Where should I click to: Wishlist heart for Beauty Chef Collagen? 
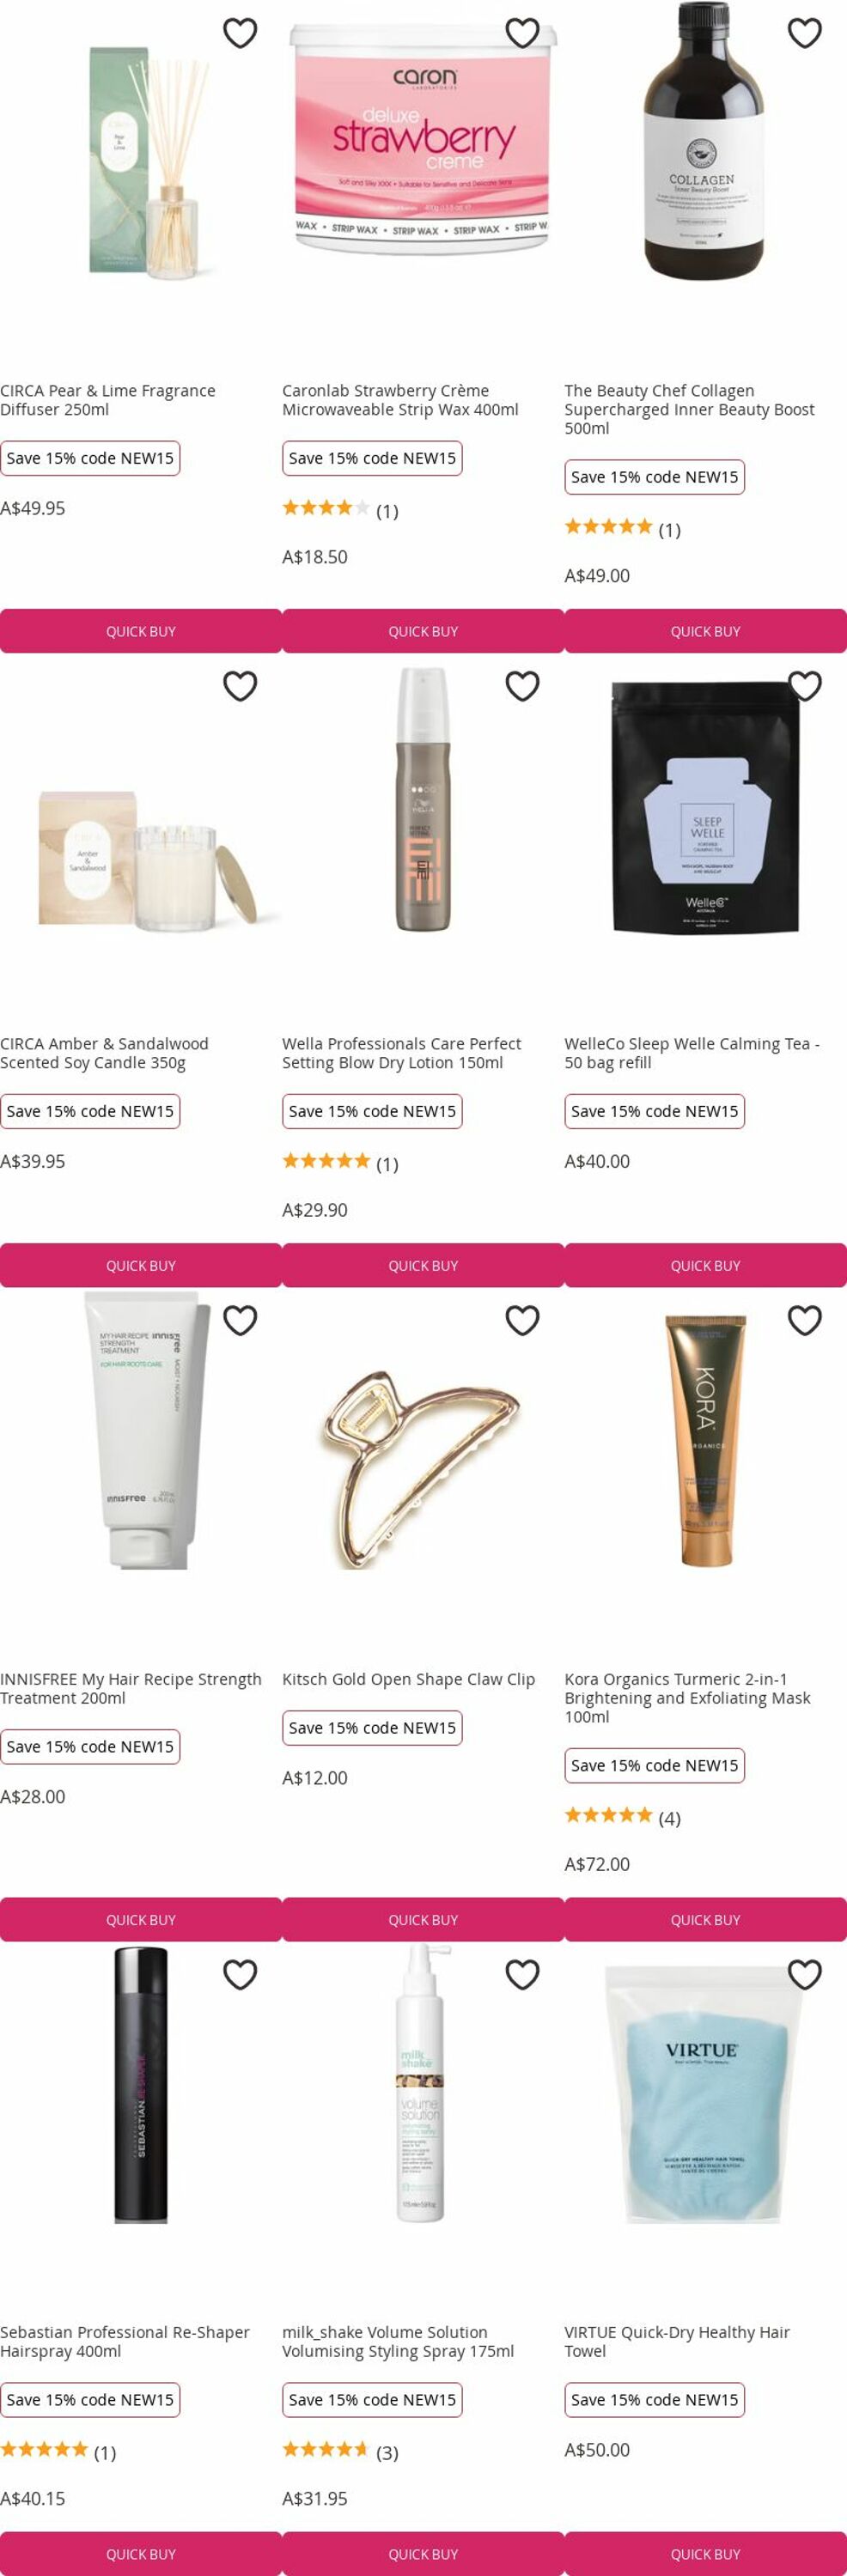[x=804, y=33]
